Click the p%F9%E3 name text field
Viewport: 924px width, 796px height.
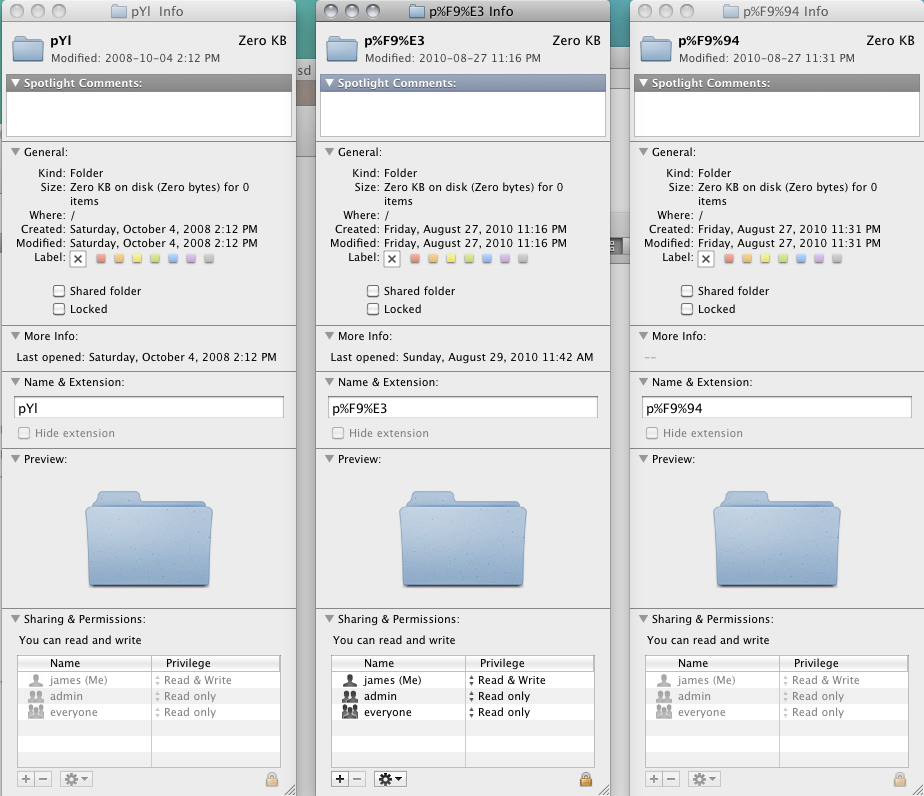(463, 408)
